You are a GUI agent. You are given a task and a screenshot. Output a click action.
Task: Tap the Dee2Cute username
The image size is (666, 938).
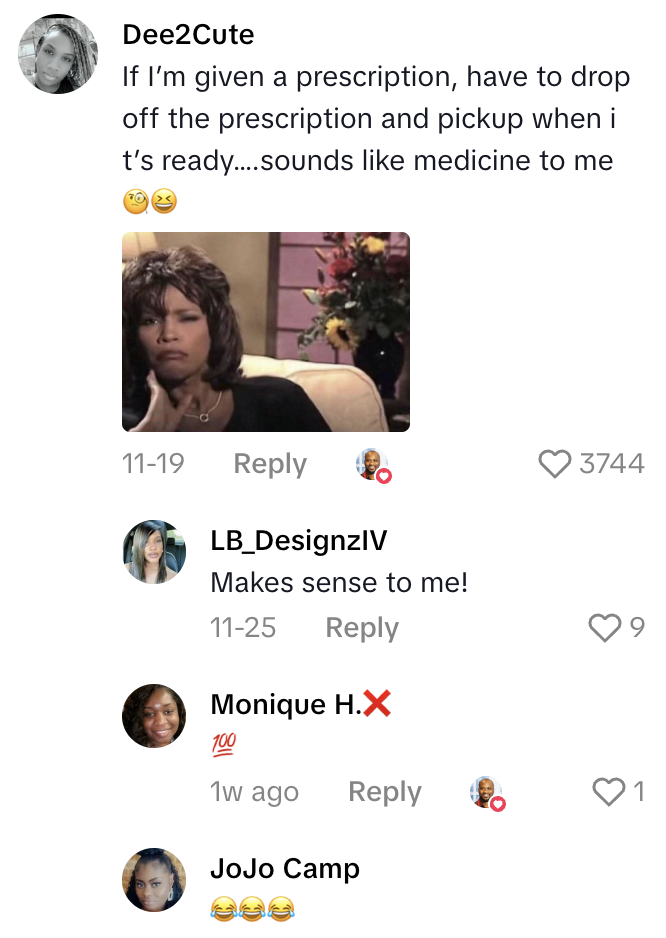(x=188, y=35)
